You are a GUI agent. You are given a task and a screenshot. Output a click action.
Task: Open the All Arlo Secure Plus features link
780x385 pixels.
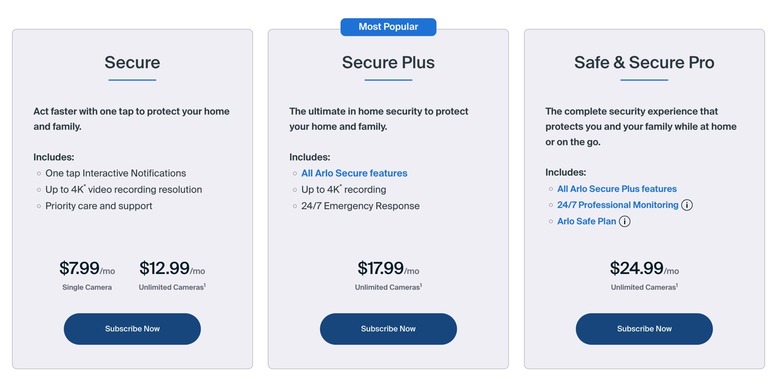pos(617,189)
